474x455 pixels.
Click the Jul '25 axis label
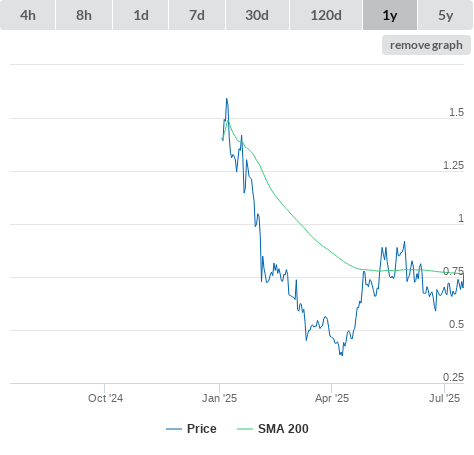pyautogui.click(x=444, y=398)
